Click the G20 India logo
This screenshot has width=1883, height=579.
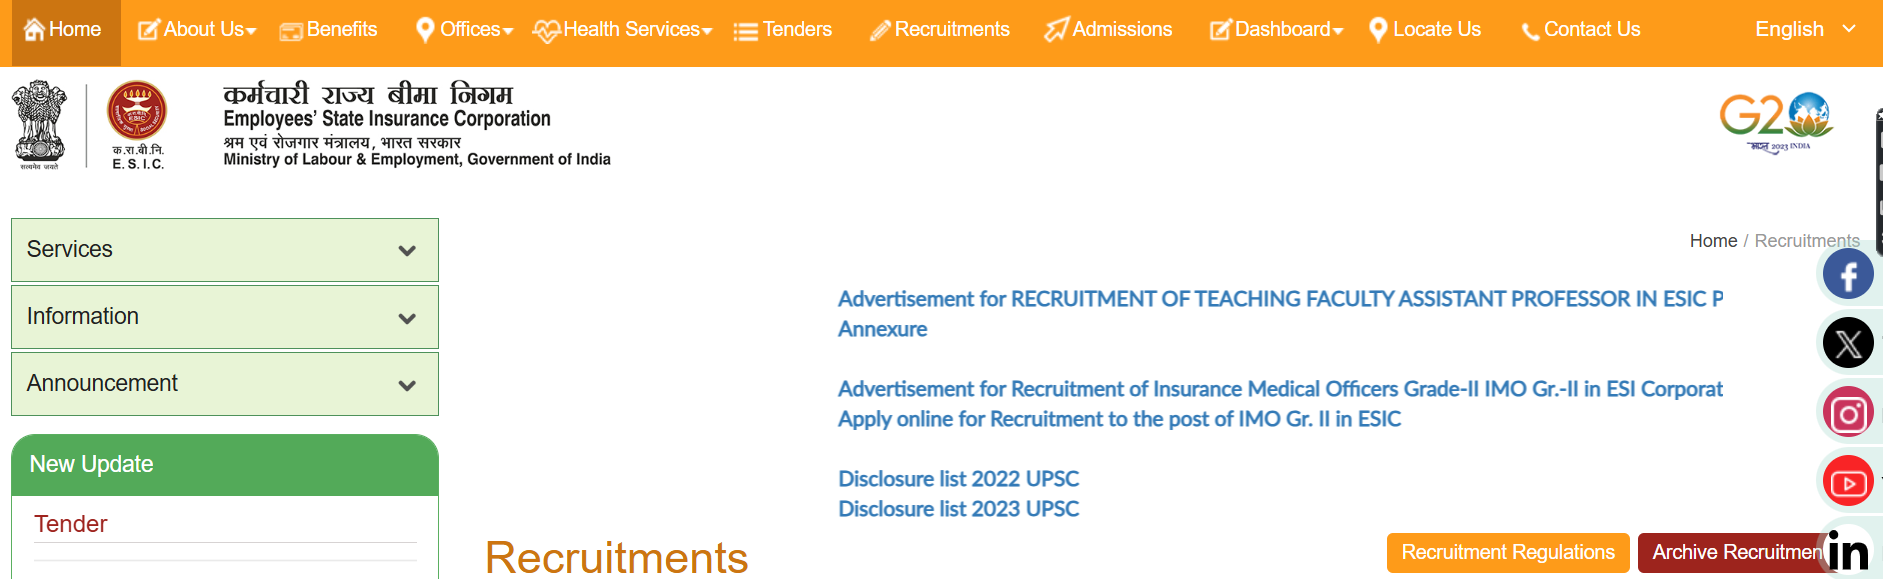pyautogui.click(x=1776, y=122)
